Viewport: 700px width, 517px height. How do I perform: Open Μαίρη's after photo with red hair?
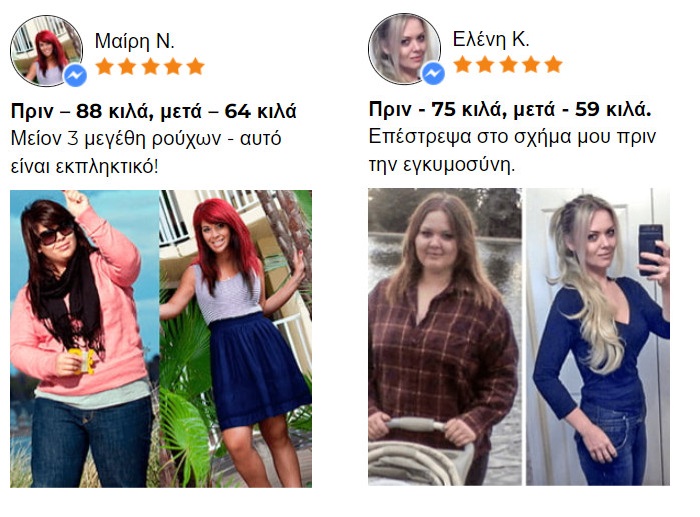[x=236, y=339]
